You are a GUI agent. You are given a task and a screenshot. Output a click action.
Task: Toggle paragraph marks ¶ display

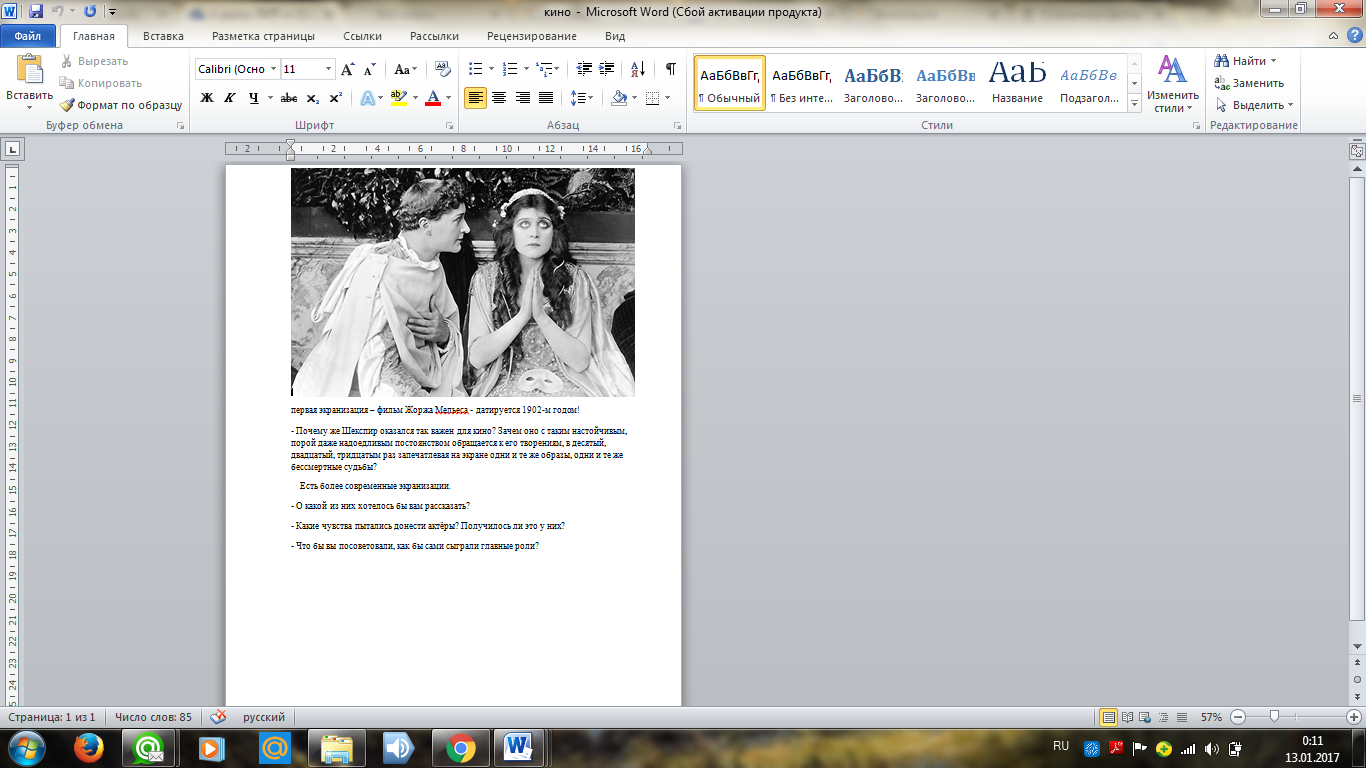(x=670, y=70)
